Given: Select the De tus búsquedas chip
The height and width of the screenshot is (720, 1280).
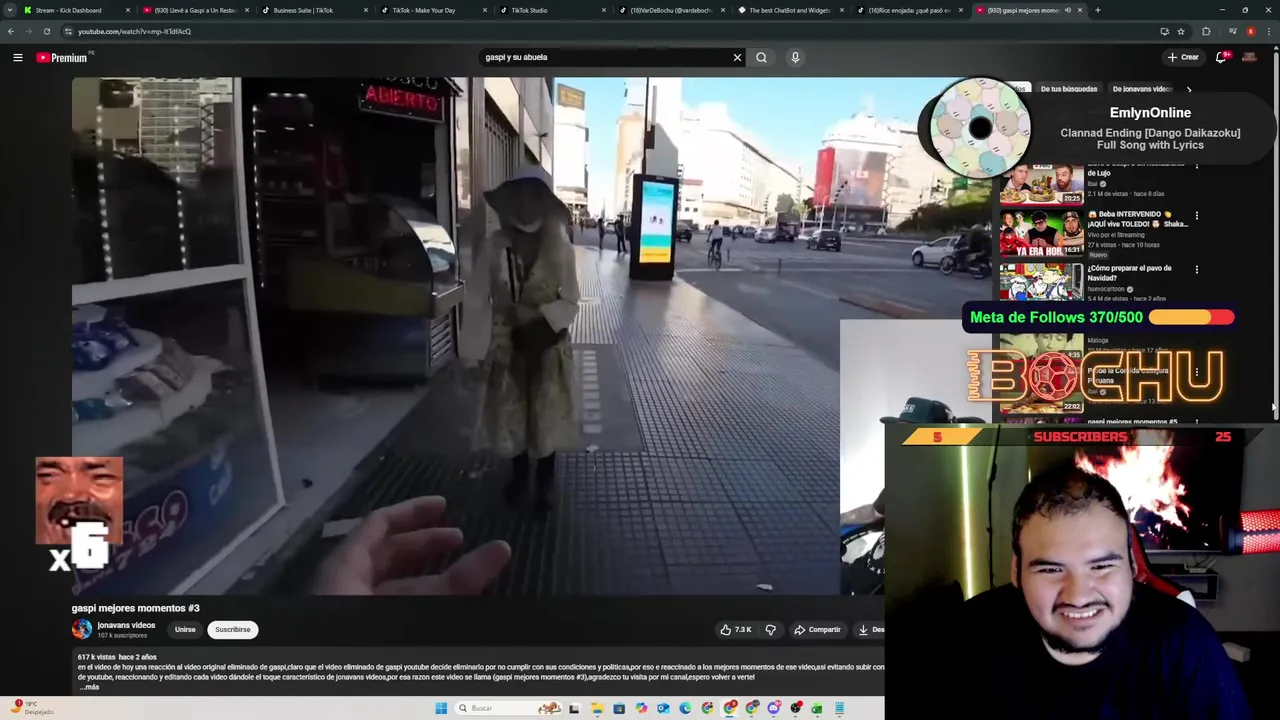Looking at the screenshot, I should [1069, 89].
